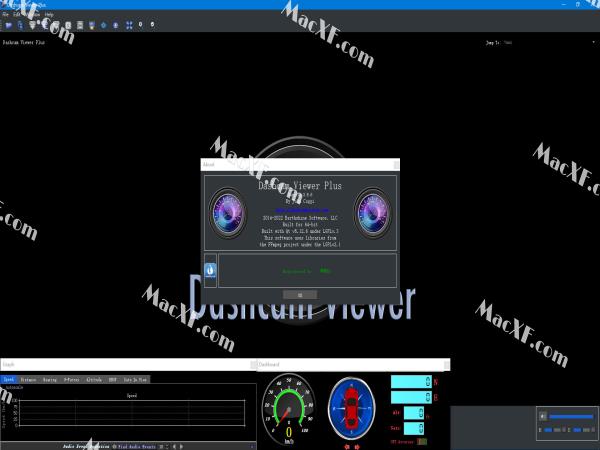Click the registration status text in About
This screenshot has height=450, width=600.
307,271
